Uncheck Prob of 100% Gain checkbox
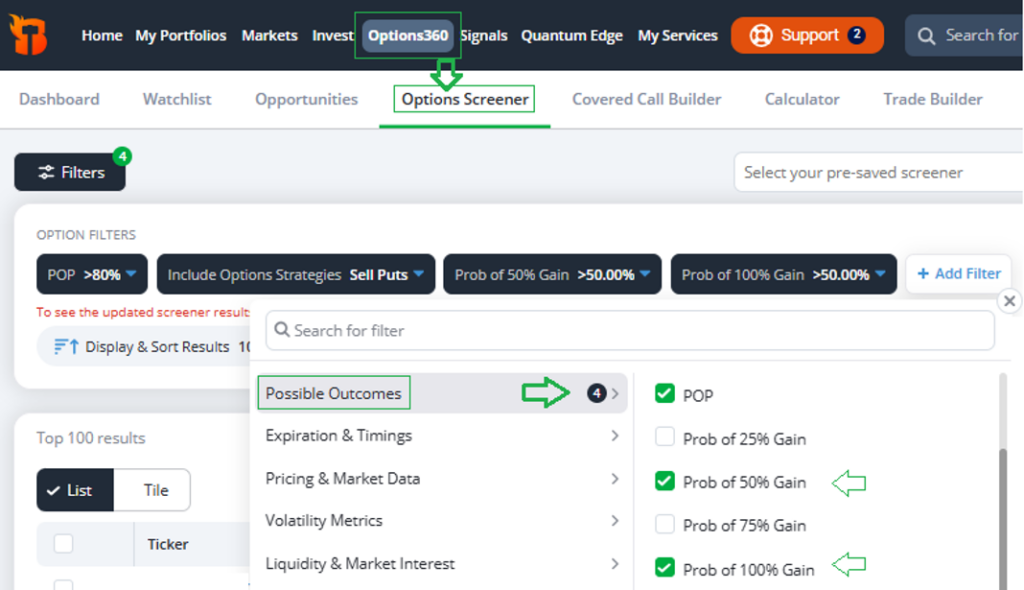This screenshot has width=1024, height=590. [665, 567]
